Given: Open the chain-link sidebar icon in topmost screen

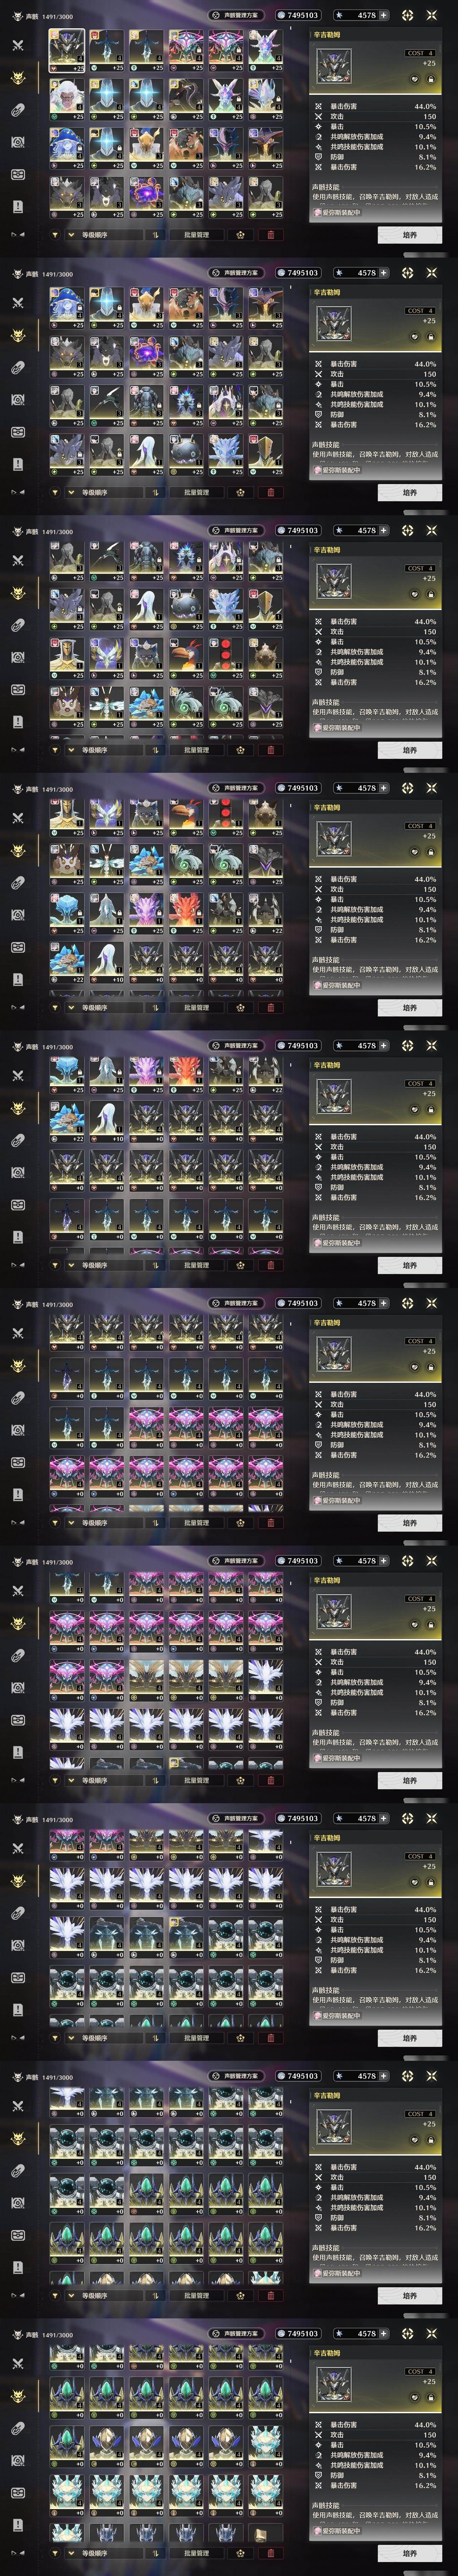Looking at the screenshot, I should click(17, 110).
